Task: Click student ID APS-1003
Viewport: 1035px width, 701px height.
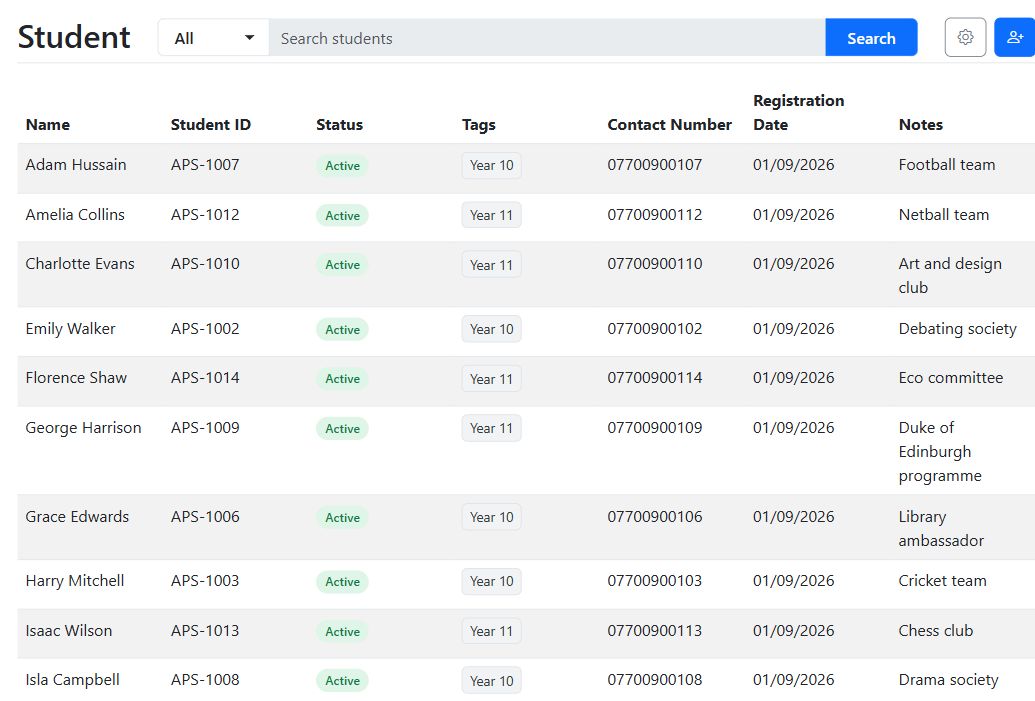Action: coord(205,581)
